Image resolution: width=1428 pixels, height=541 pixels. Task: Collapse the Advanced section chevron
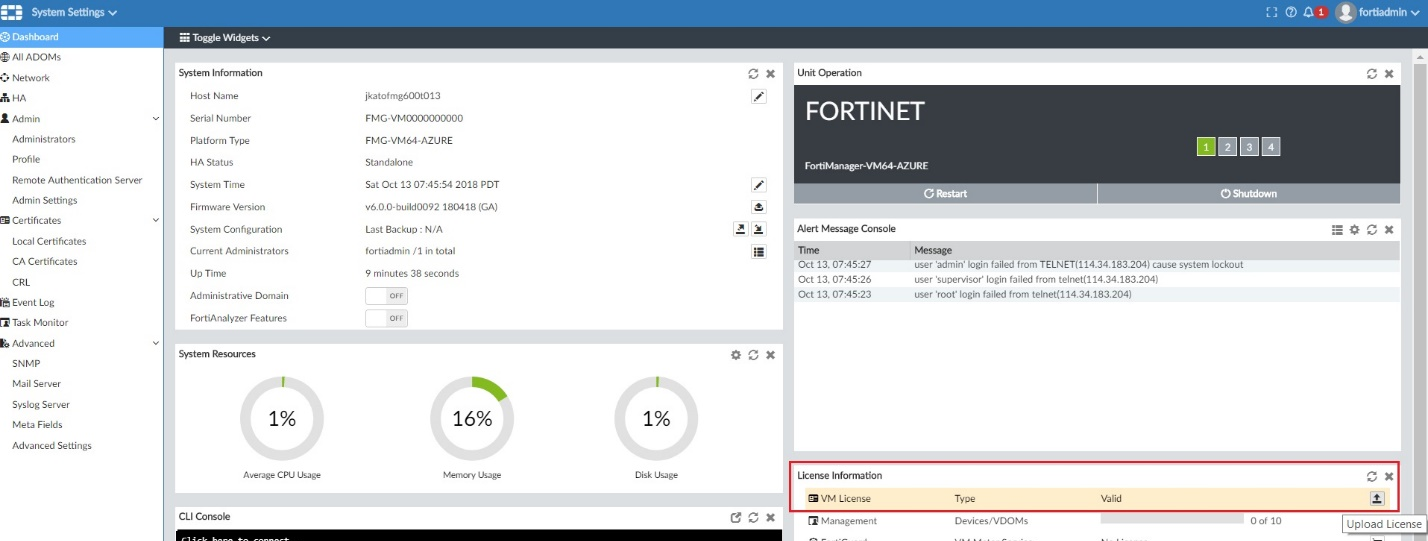pos(155,343)
